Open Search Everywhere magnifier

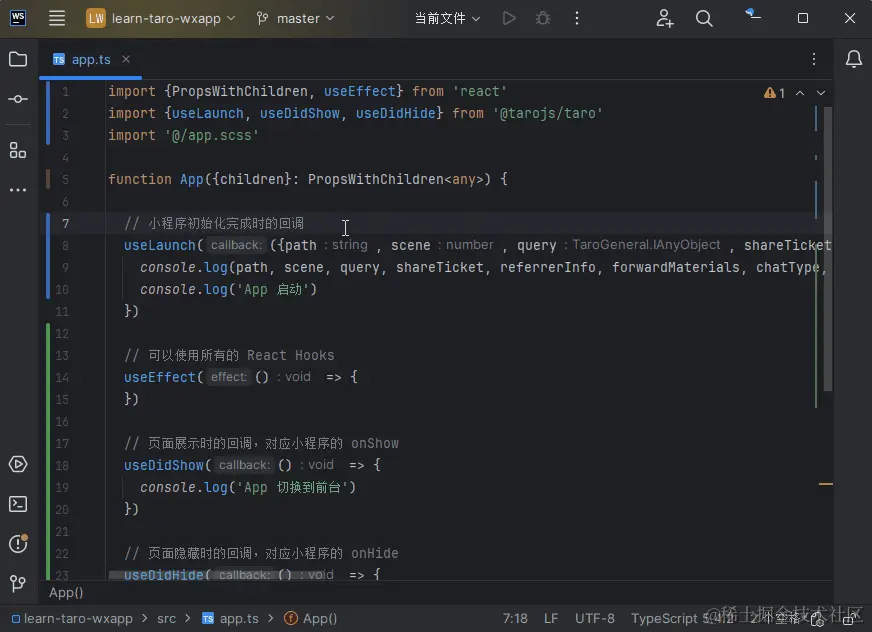[704, 18]
